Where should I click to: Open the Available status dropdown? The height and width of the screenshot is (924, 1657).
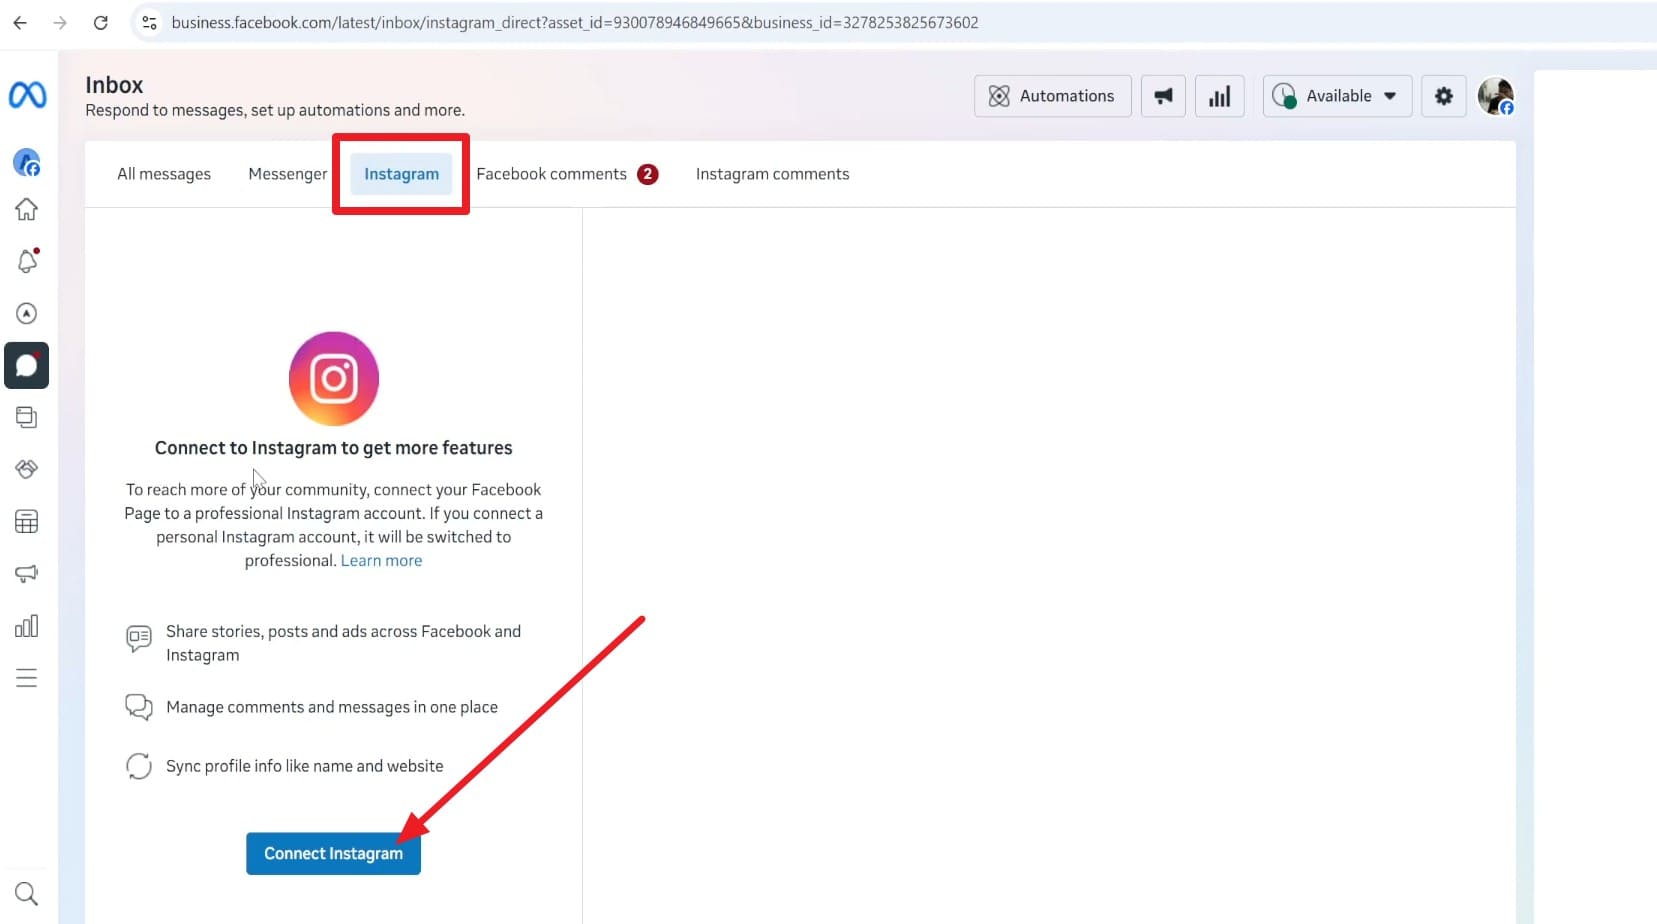tap(1337, 96)
